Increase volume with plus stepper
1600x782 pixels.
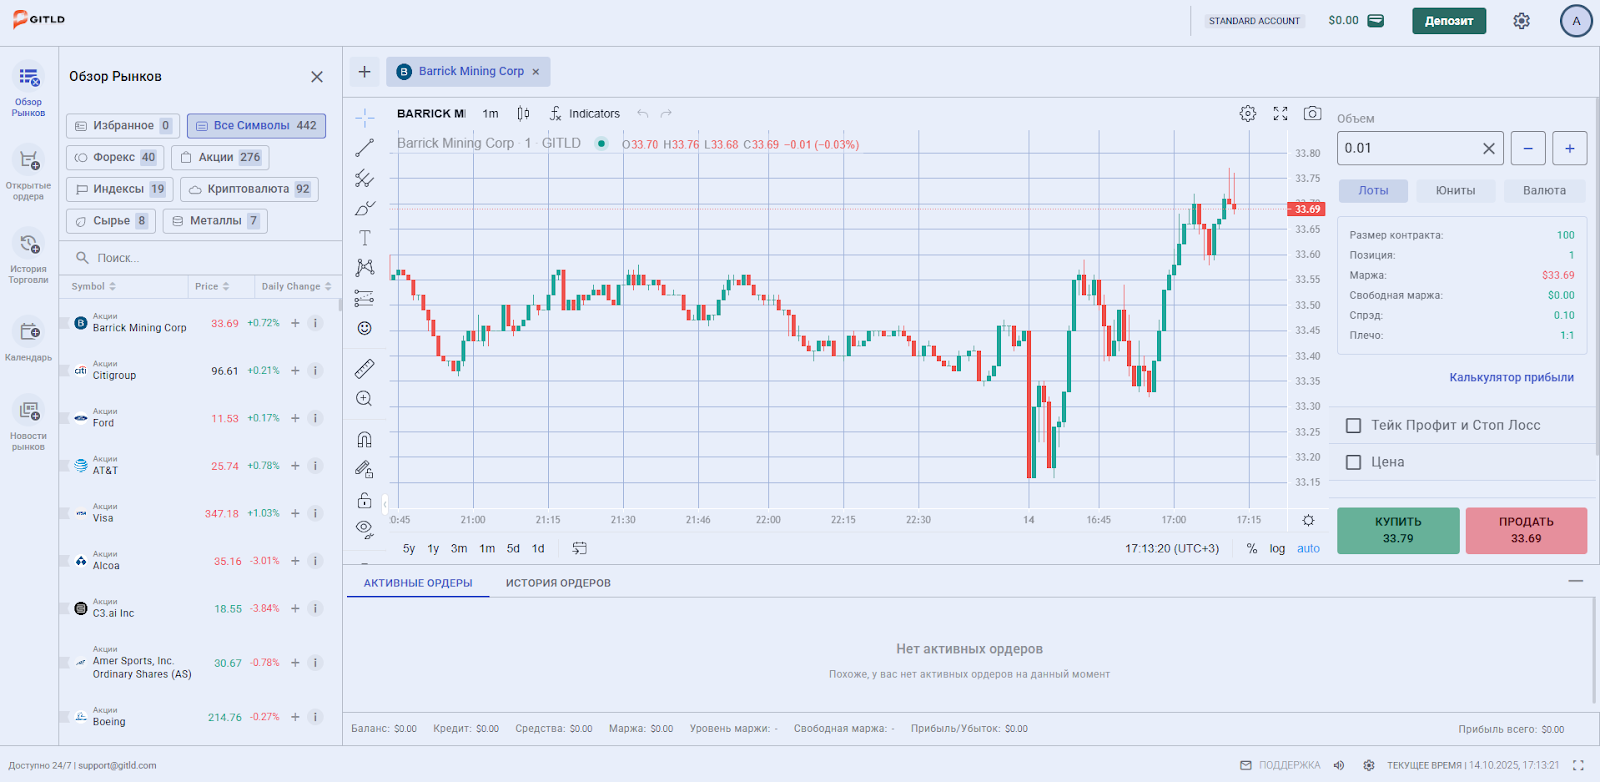point(1569,149)
